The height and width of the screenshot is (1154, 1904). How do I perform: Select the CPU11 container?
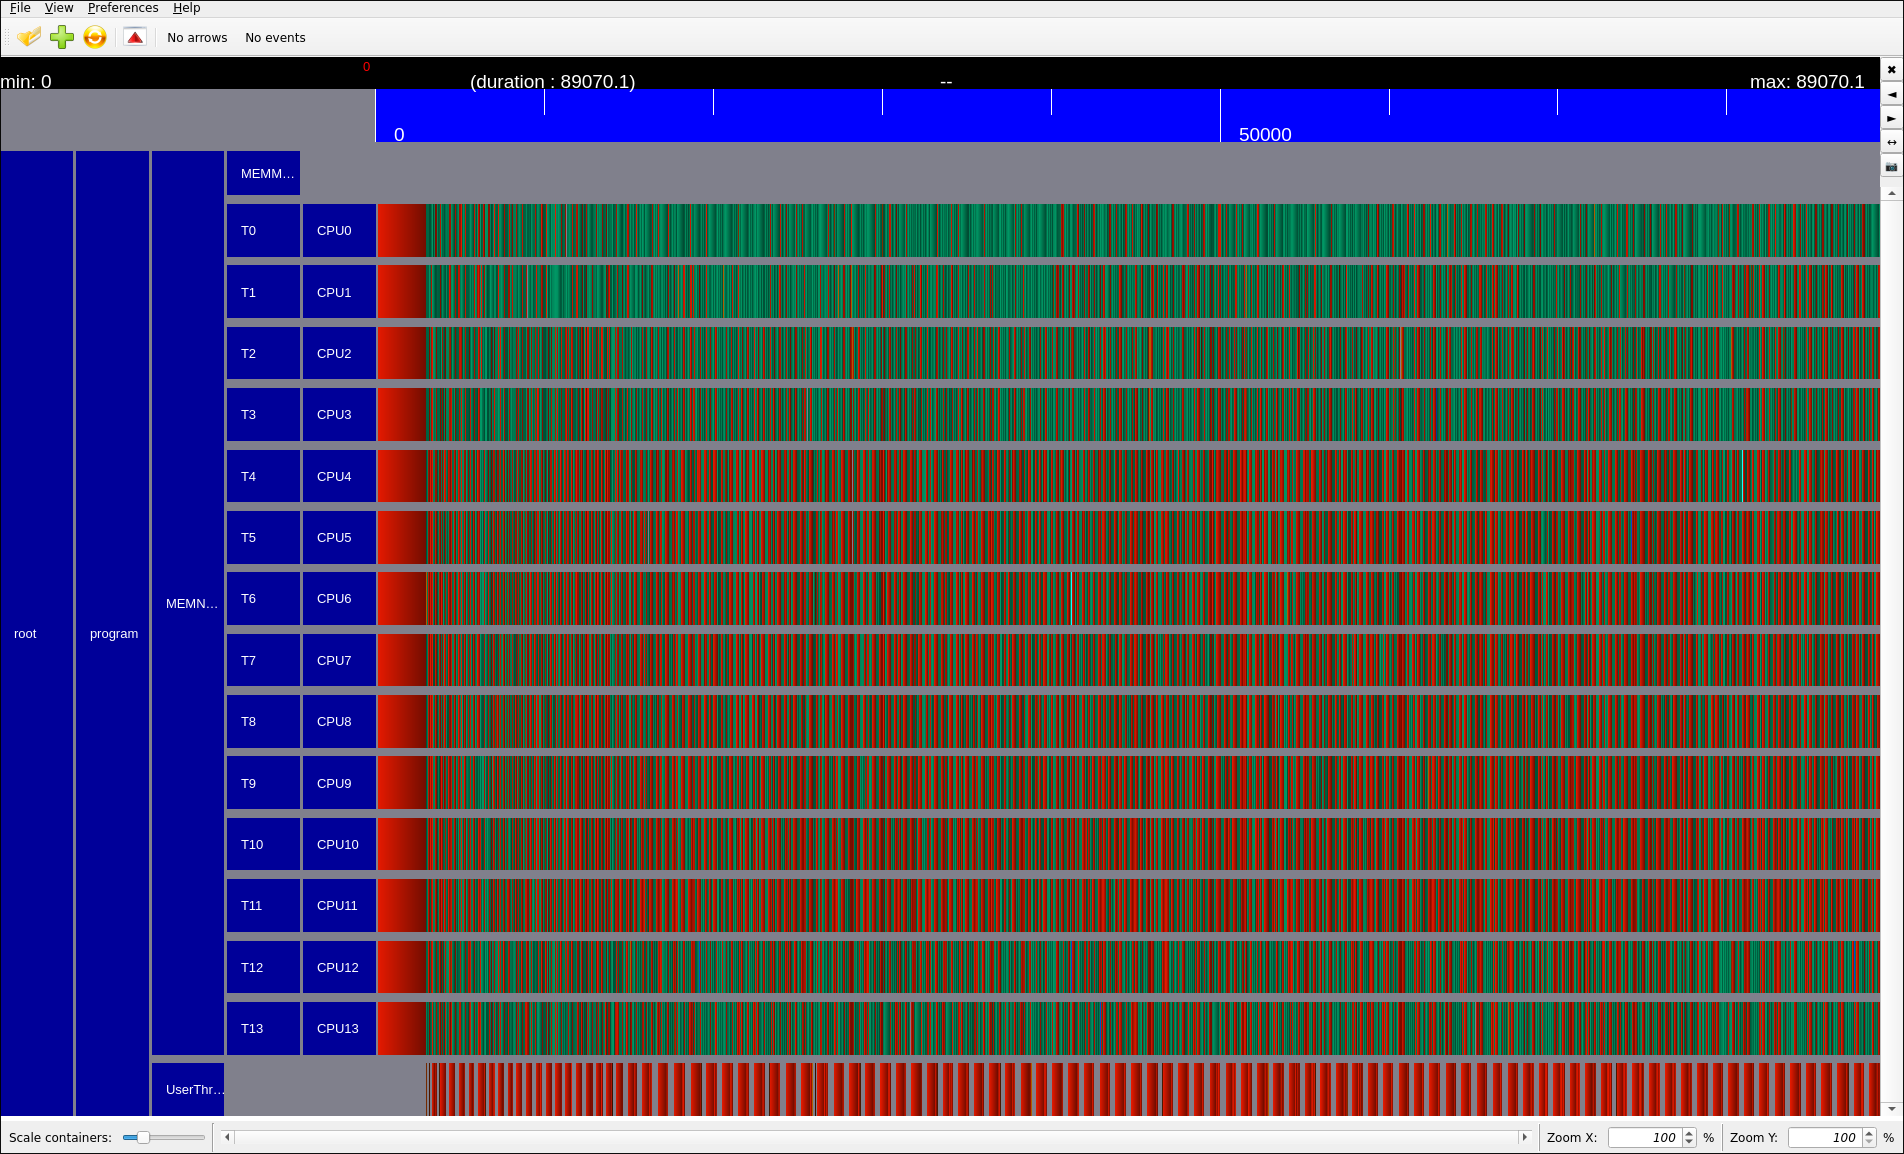pos(339,905)
